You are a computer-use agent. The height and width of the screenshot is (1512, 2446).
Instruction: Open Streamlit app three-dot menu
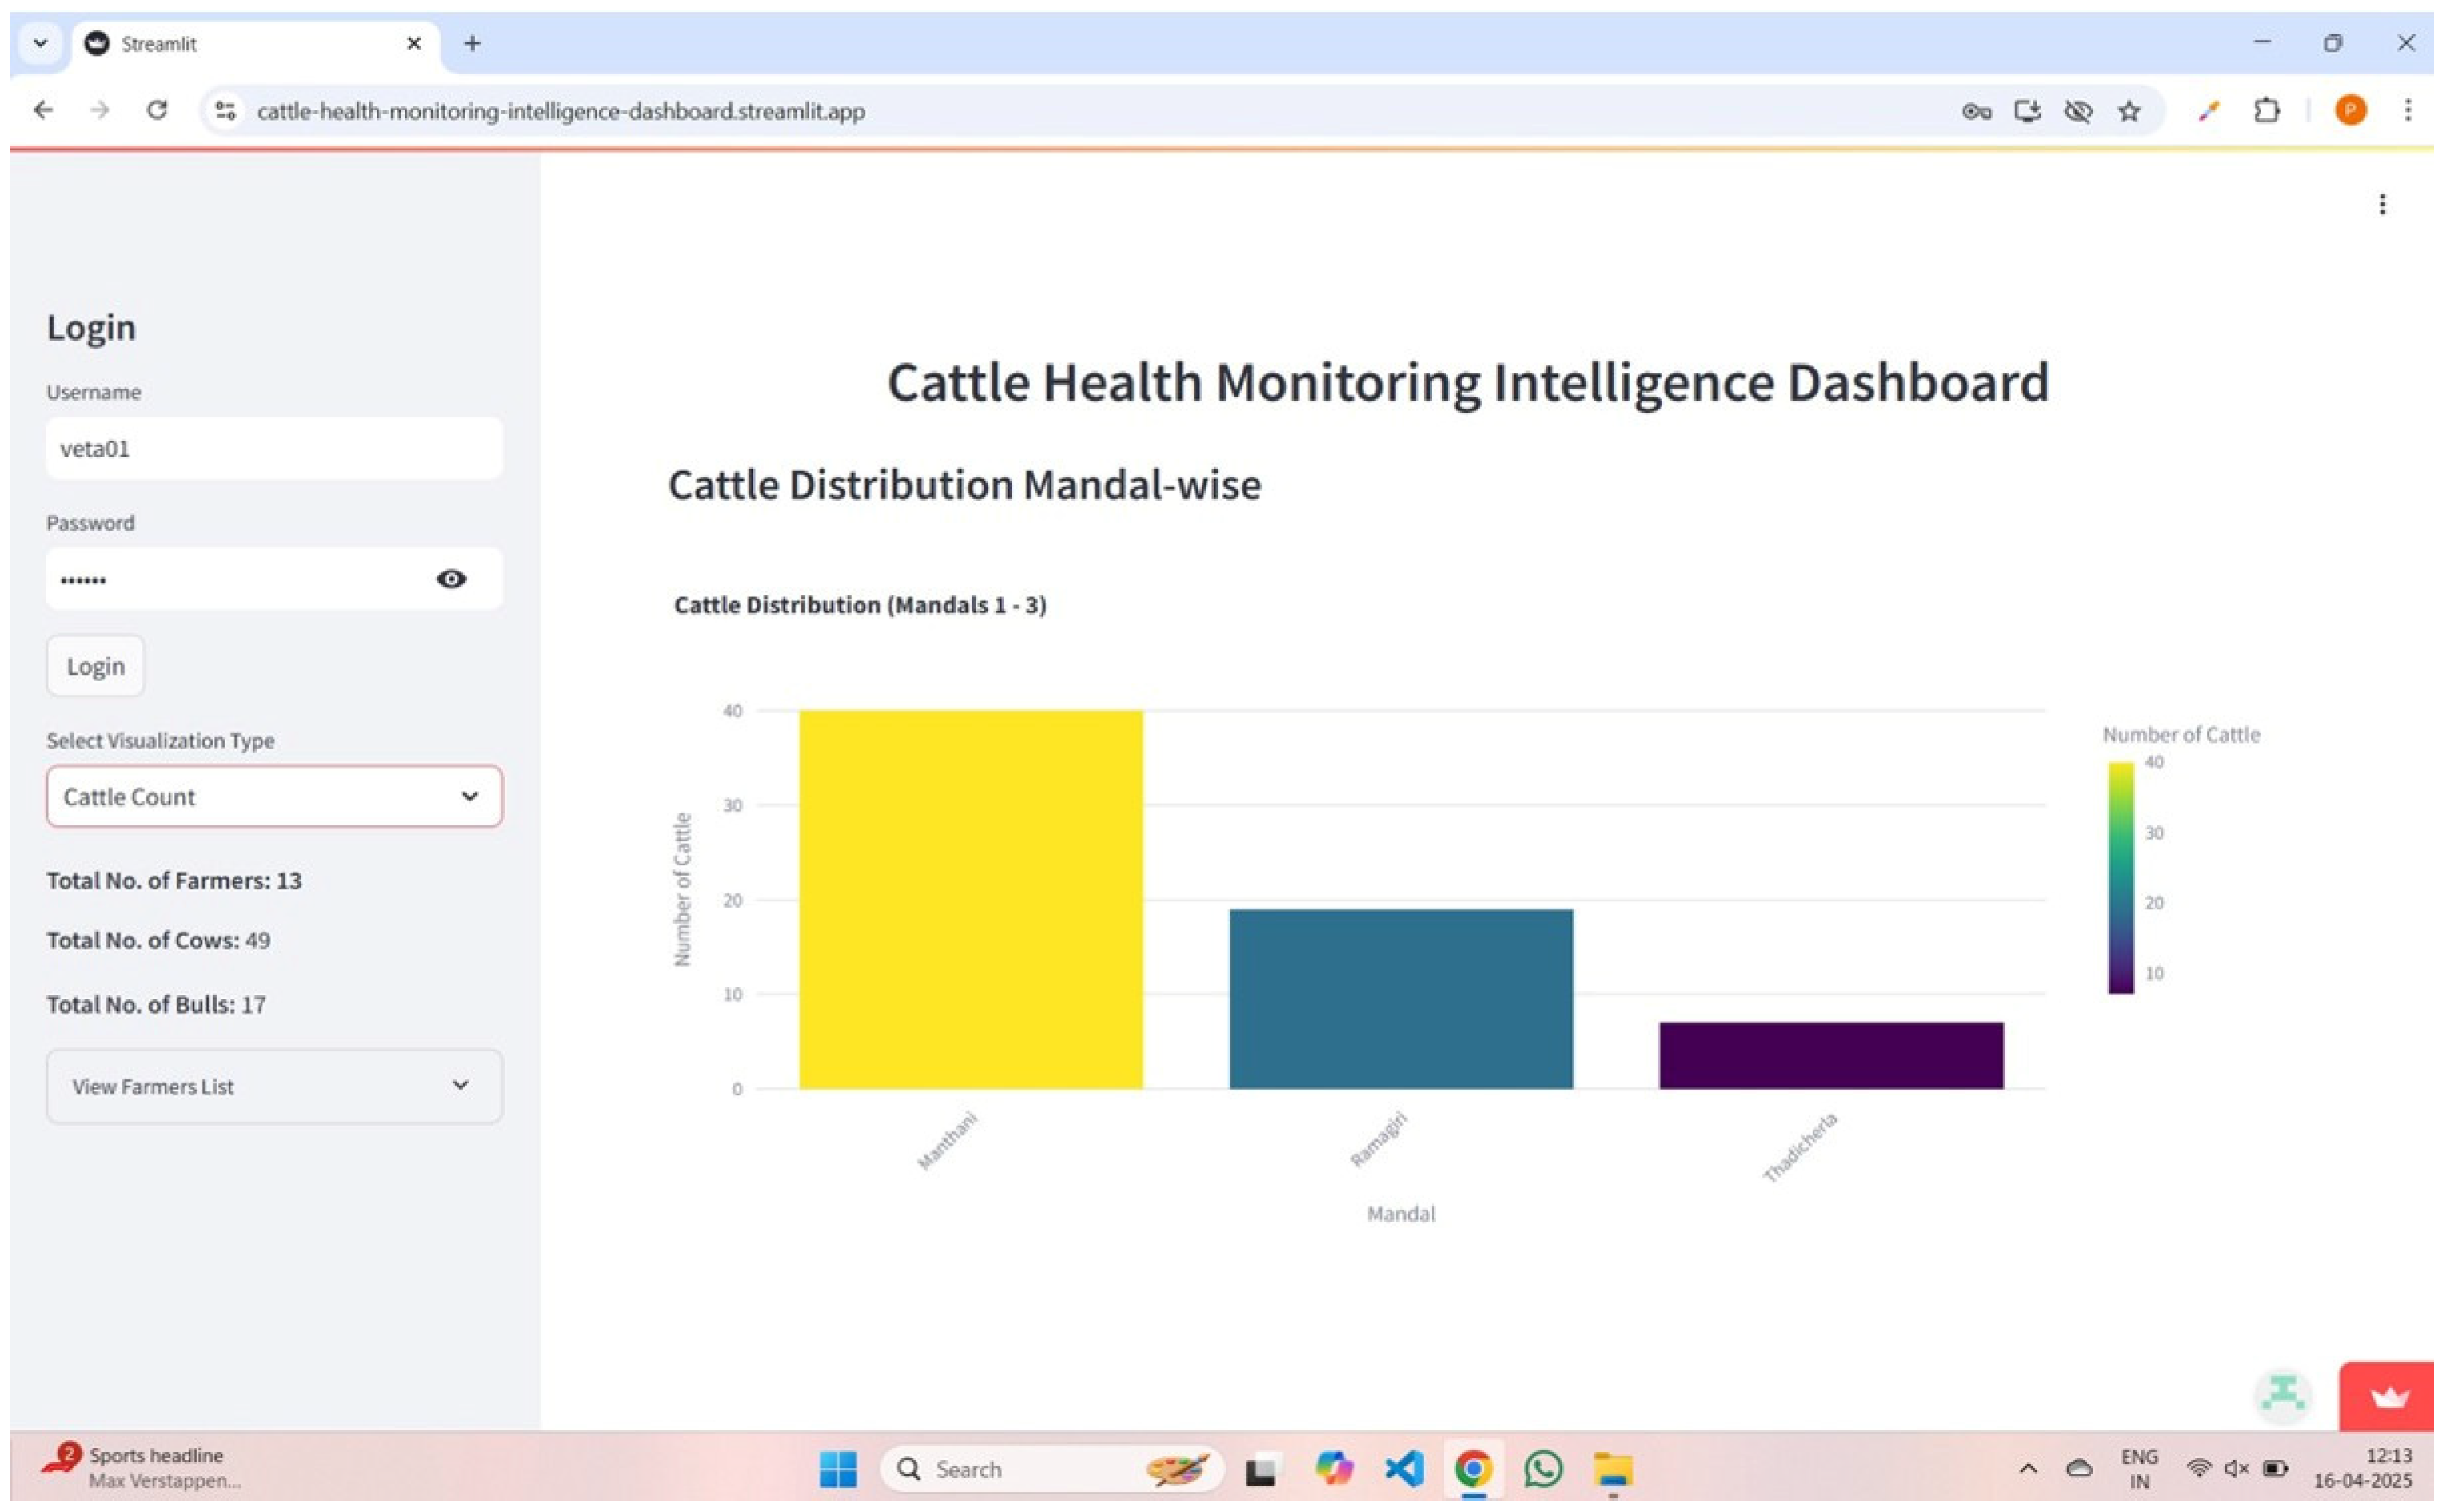tap(2382, 205)
